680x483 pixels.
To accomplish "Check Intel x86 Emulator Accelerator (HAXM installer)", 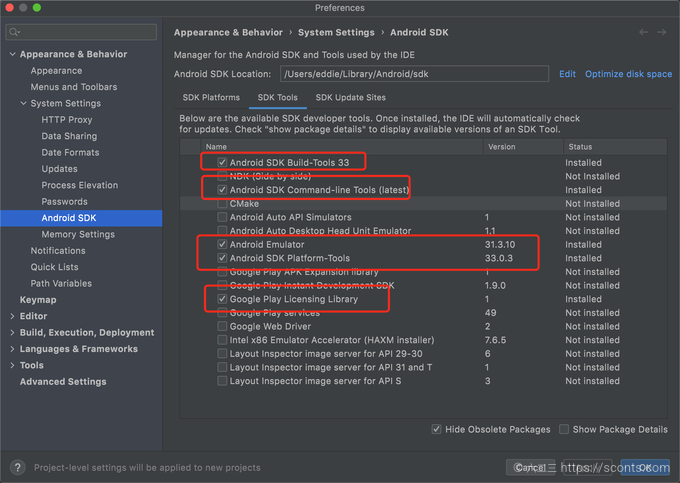I will (222, 340).
